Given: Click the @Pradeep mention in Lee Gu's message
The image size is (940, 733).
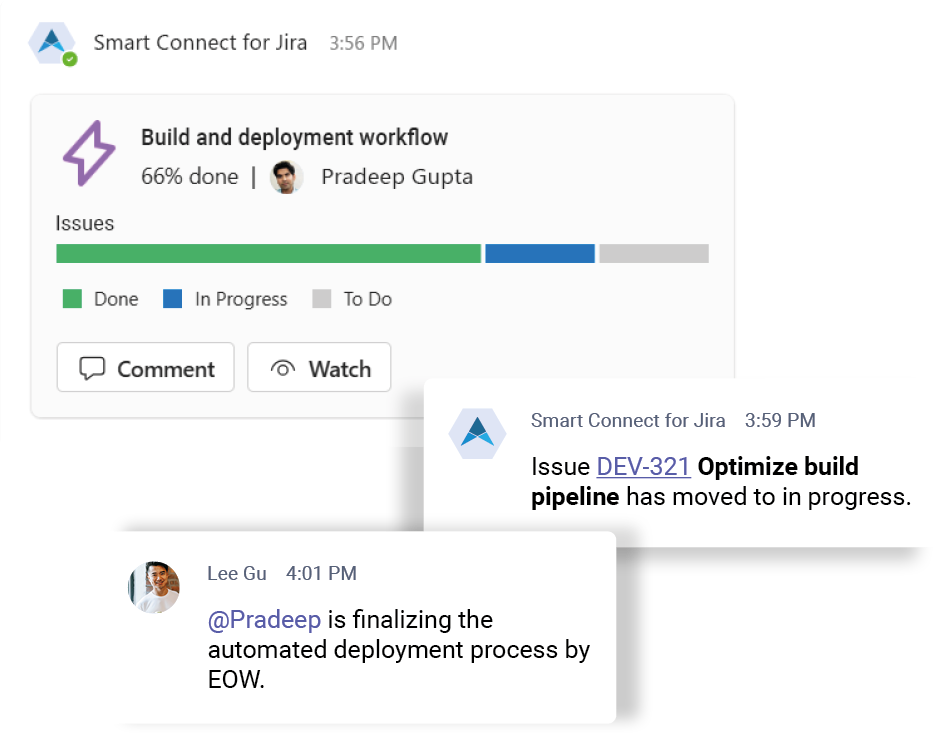Looking at the screenshot, I should pyautogui.click(x=263, y=620).
